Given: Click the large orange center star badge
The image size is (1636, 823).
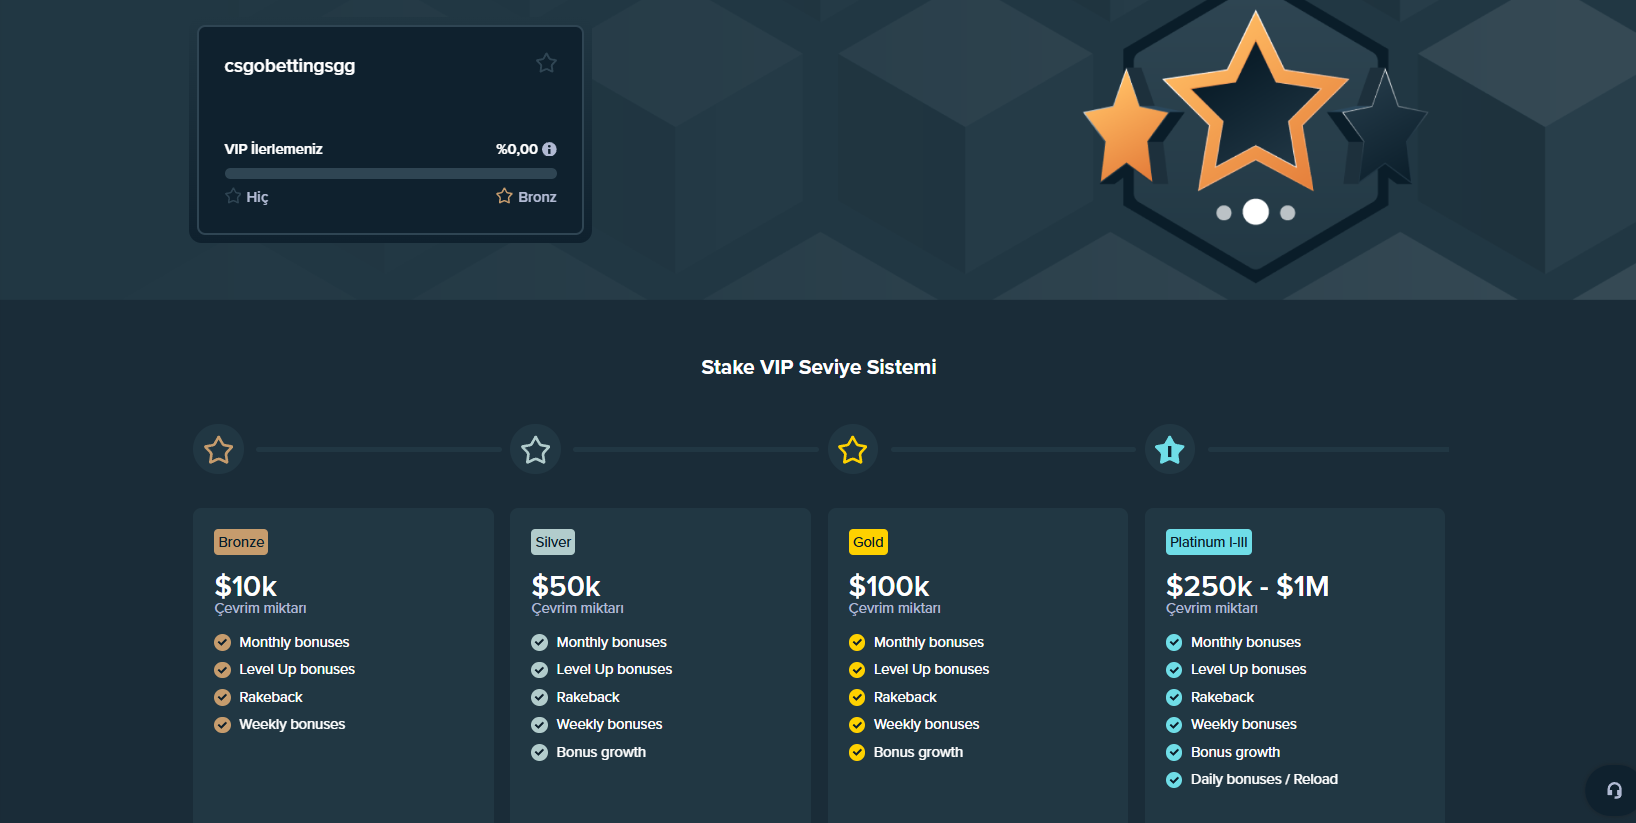Looking at the screenshot, I should [x=1255, y=105].
